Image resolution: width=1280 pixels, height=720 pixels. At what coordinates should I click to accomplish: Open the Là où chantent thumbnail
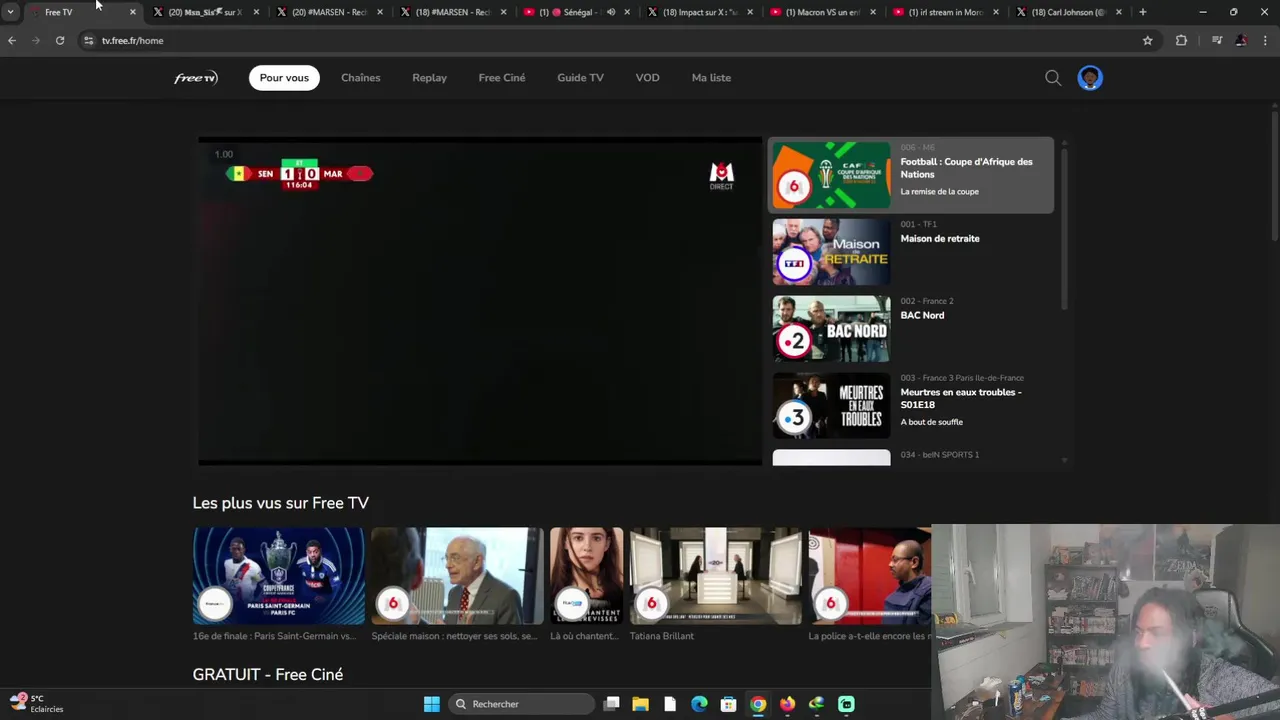[586, 576]
